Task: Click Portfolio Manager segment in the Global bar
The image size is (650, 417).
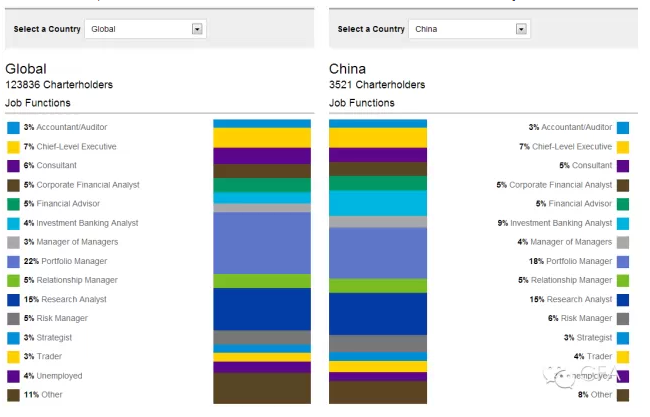Action: pos(262,243)
